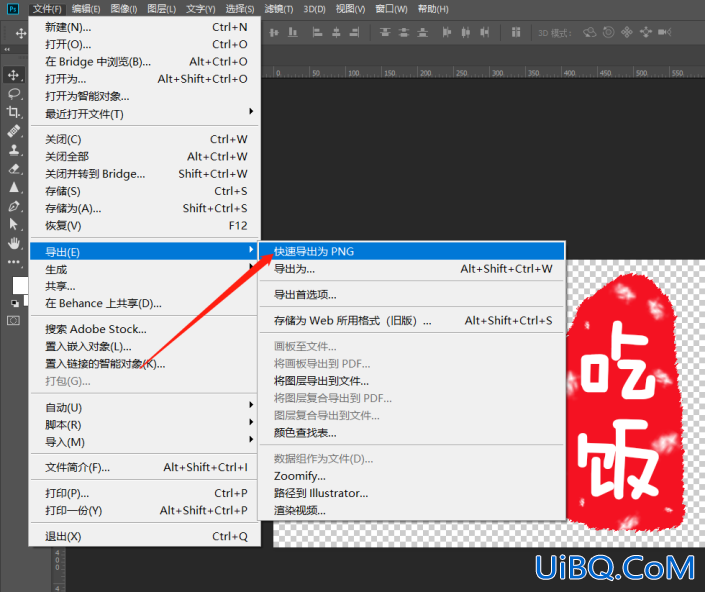Screen dimensions: 705x592
Task: Expand the 脚本(R) submenu
Action: tap(145, 425)
